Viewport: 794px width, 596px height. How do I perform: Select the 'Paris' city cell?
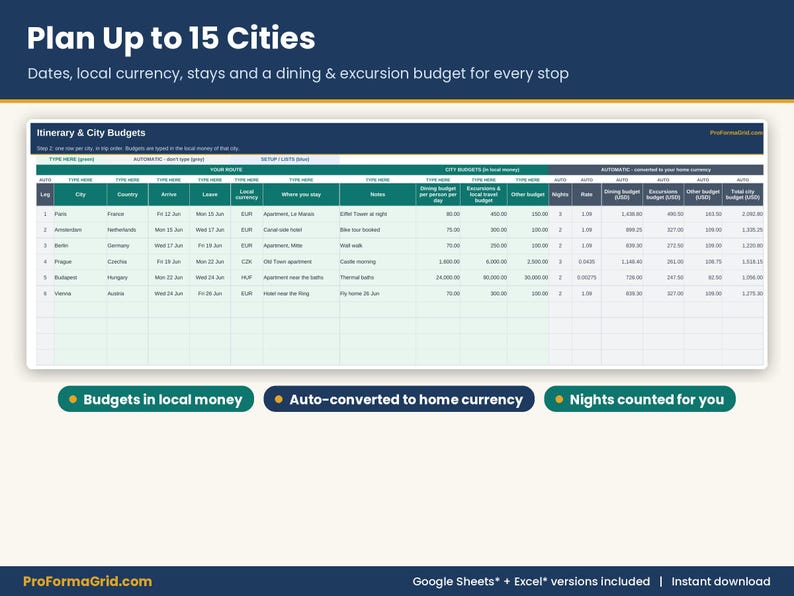[80, 214]
